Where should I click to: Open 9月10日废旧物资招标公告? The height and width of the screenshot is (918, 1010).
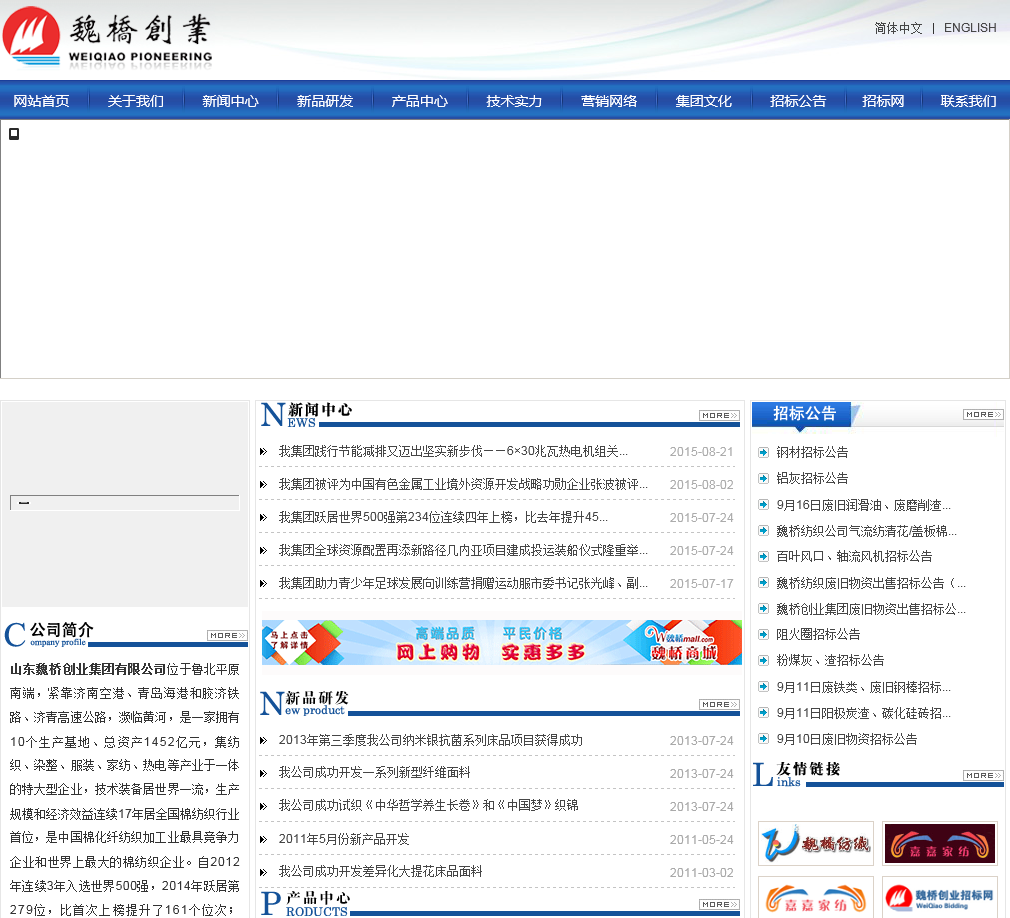pos(847,739)
